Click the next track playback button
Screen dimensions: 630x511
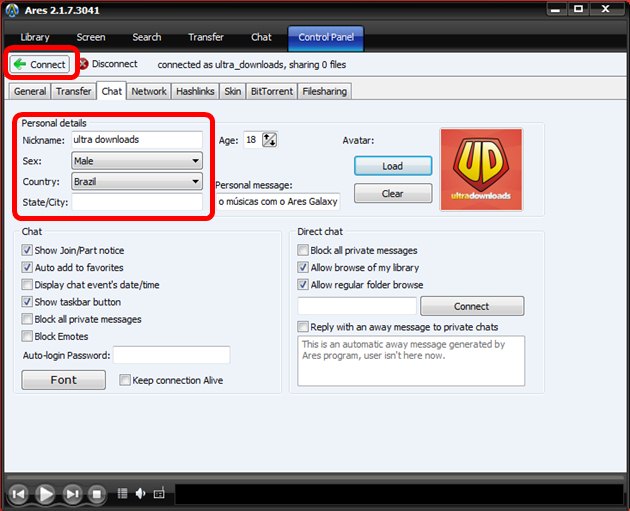coord(72,494)
